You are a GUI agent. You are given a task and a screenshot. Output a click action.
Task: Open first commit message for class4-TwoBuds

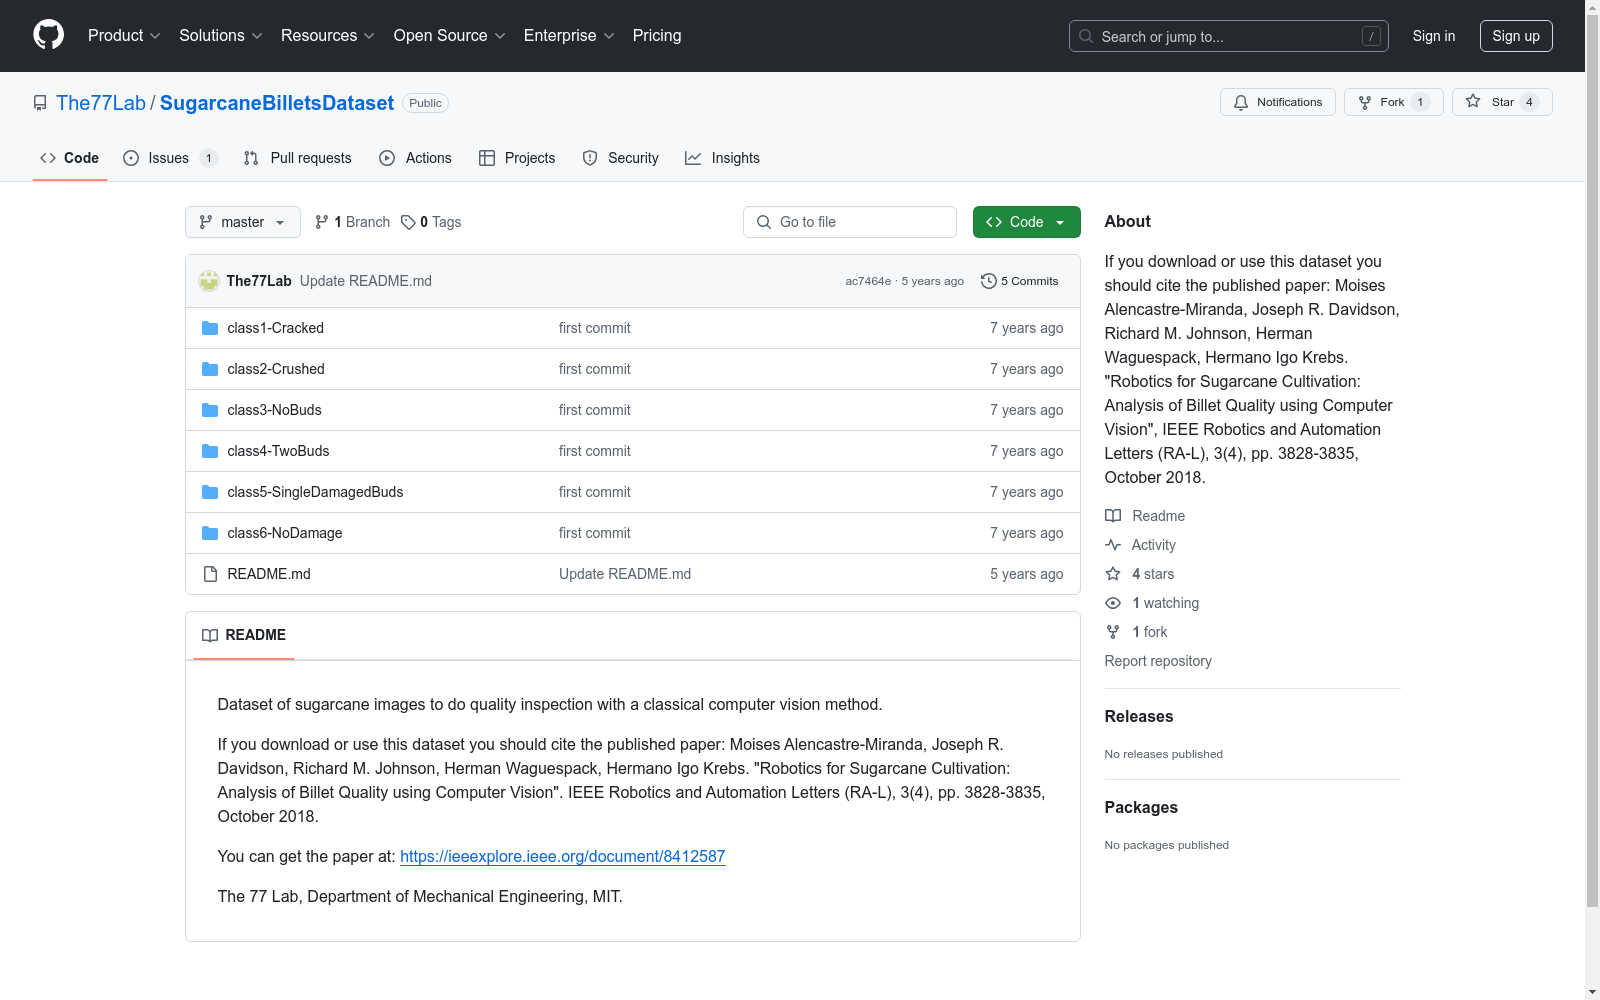click(x=595, y=451)
